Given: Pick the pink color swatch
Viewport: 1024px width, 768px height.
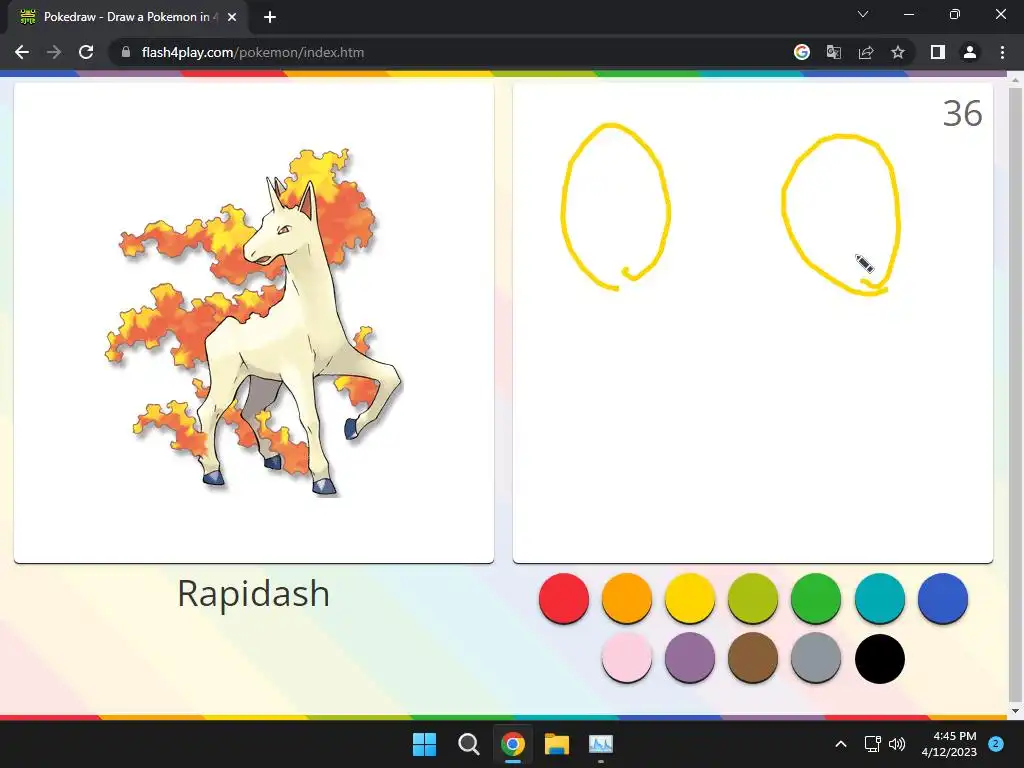Looking at the screenshot, I should click(627, 658).
